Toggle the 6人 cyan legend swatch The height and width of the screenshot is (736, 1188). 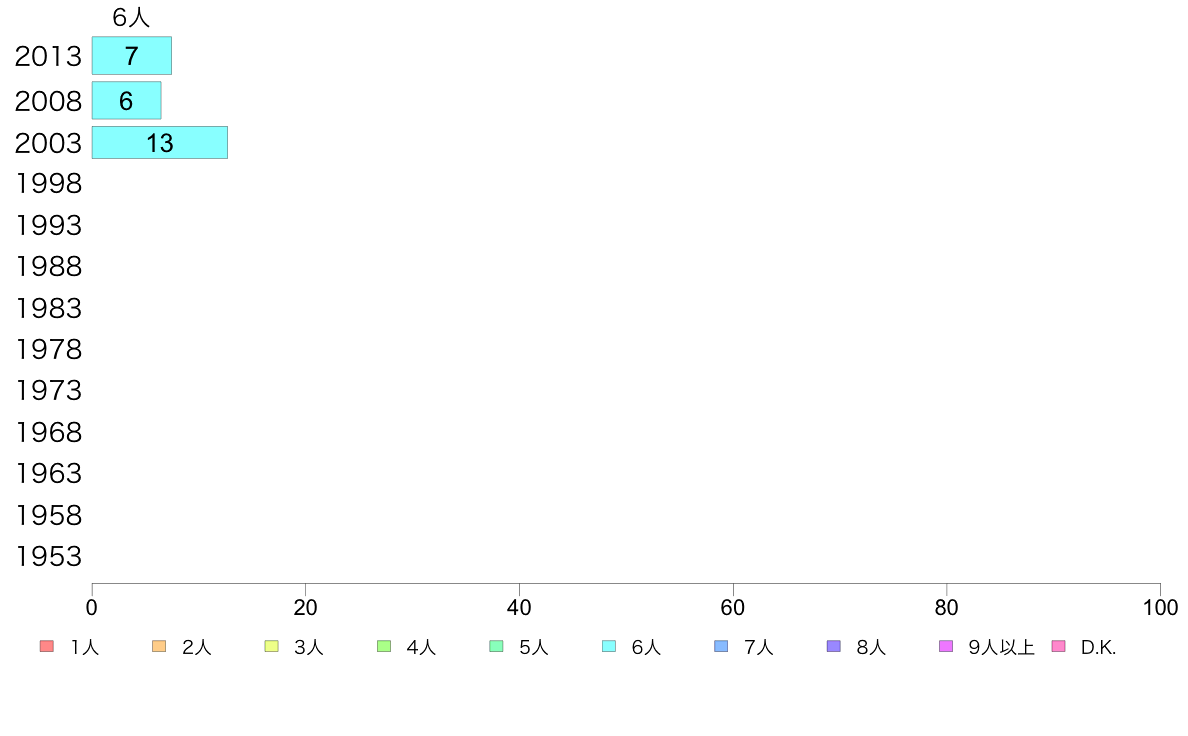pyautogui.click(x=608, y=647)
